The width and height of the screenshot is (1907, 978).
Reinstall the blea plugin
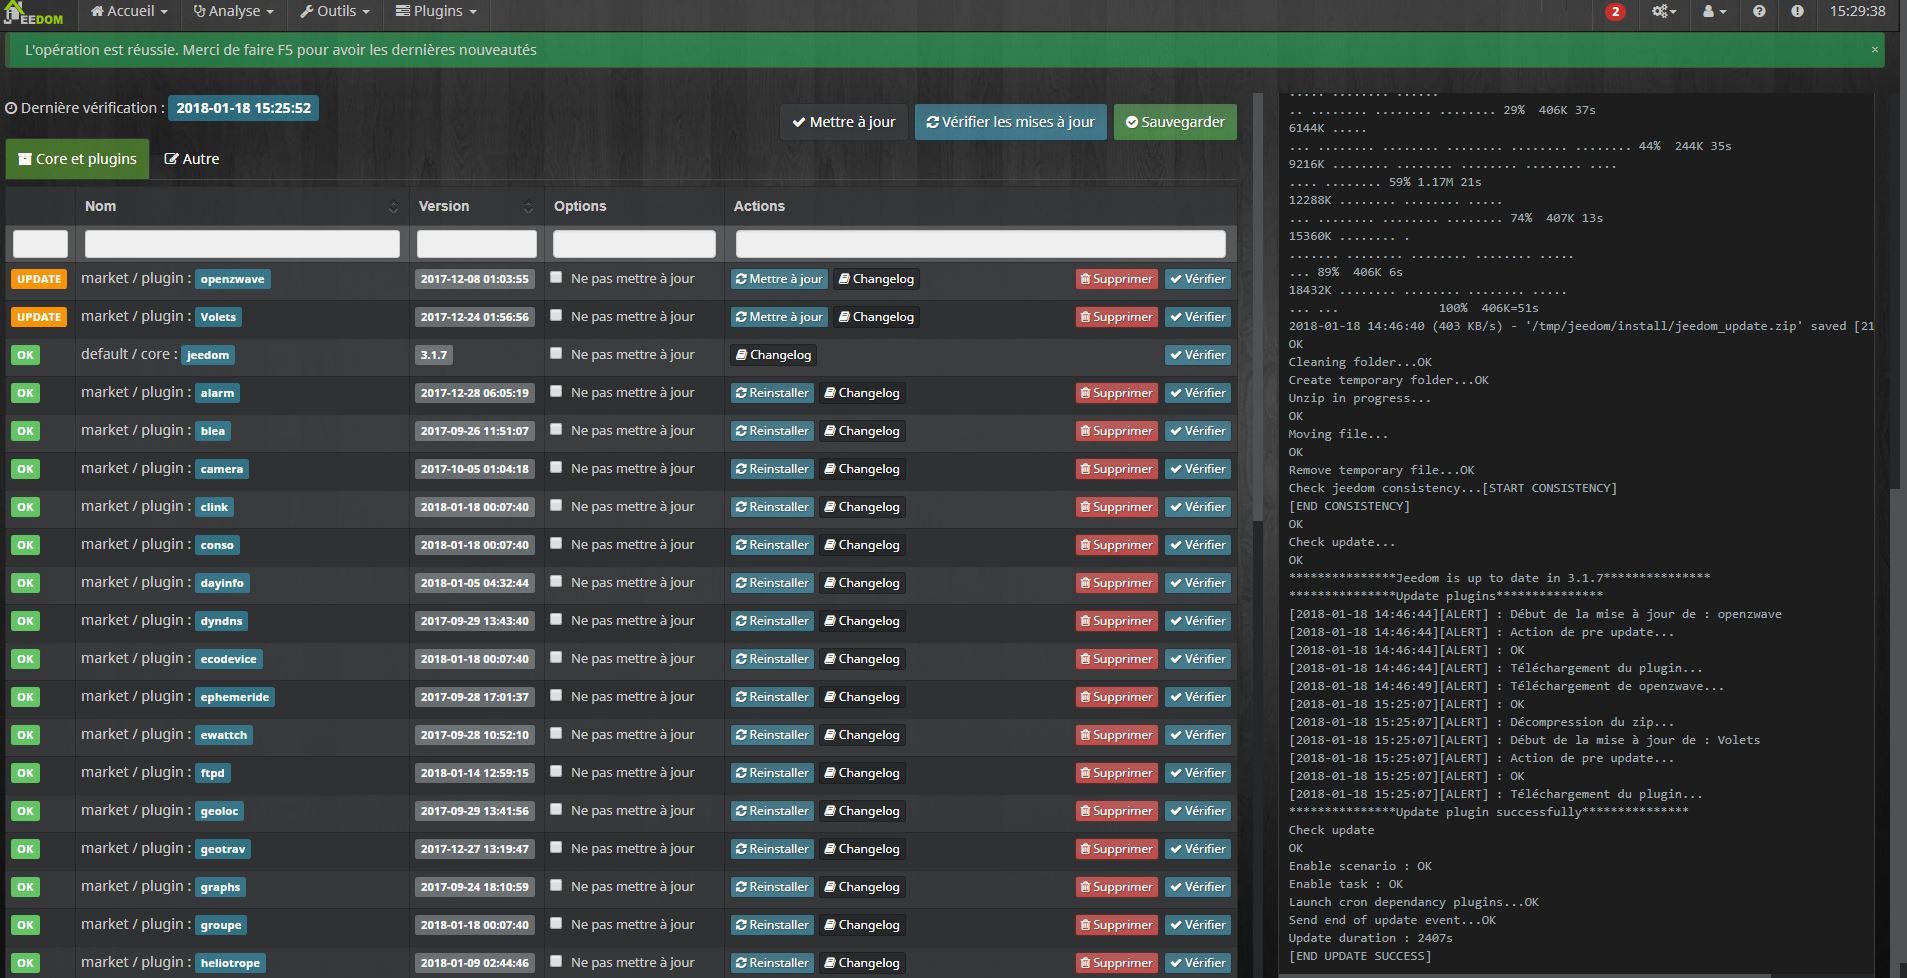[773, 431]
